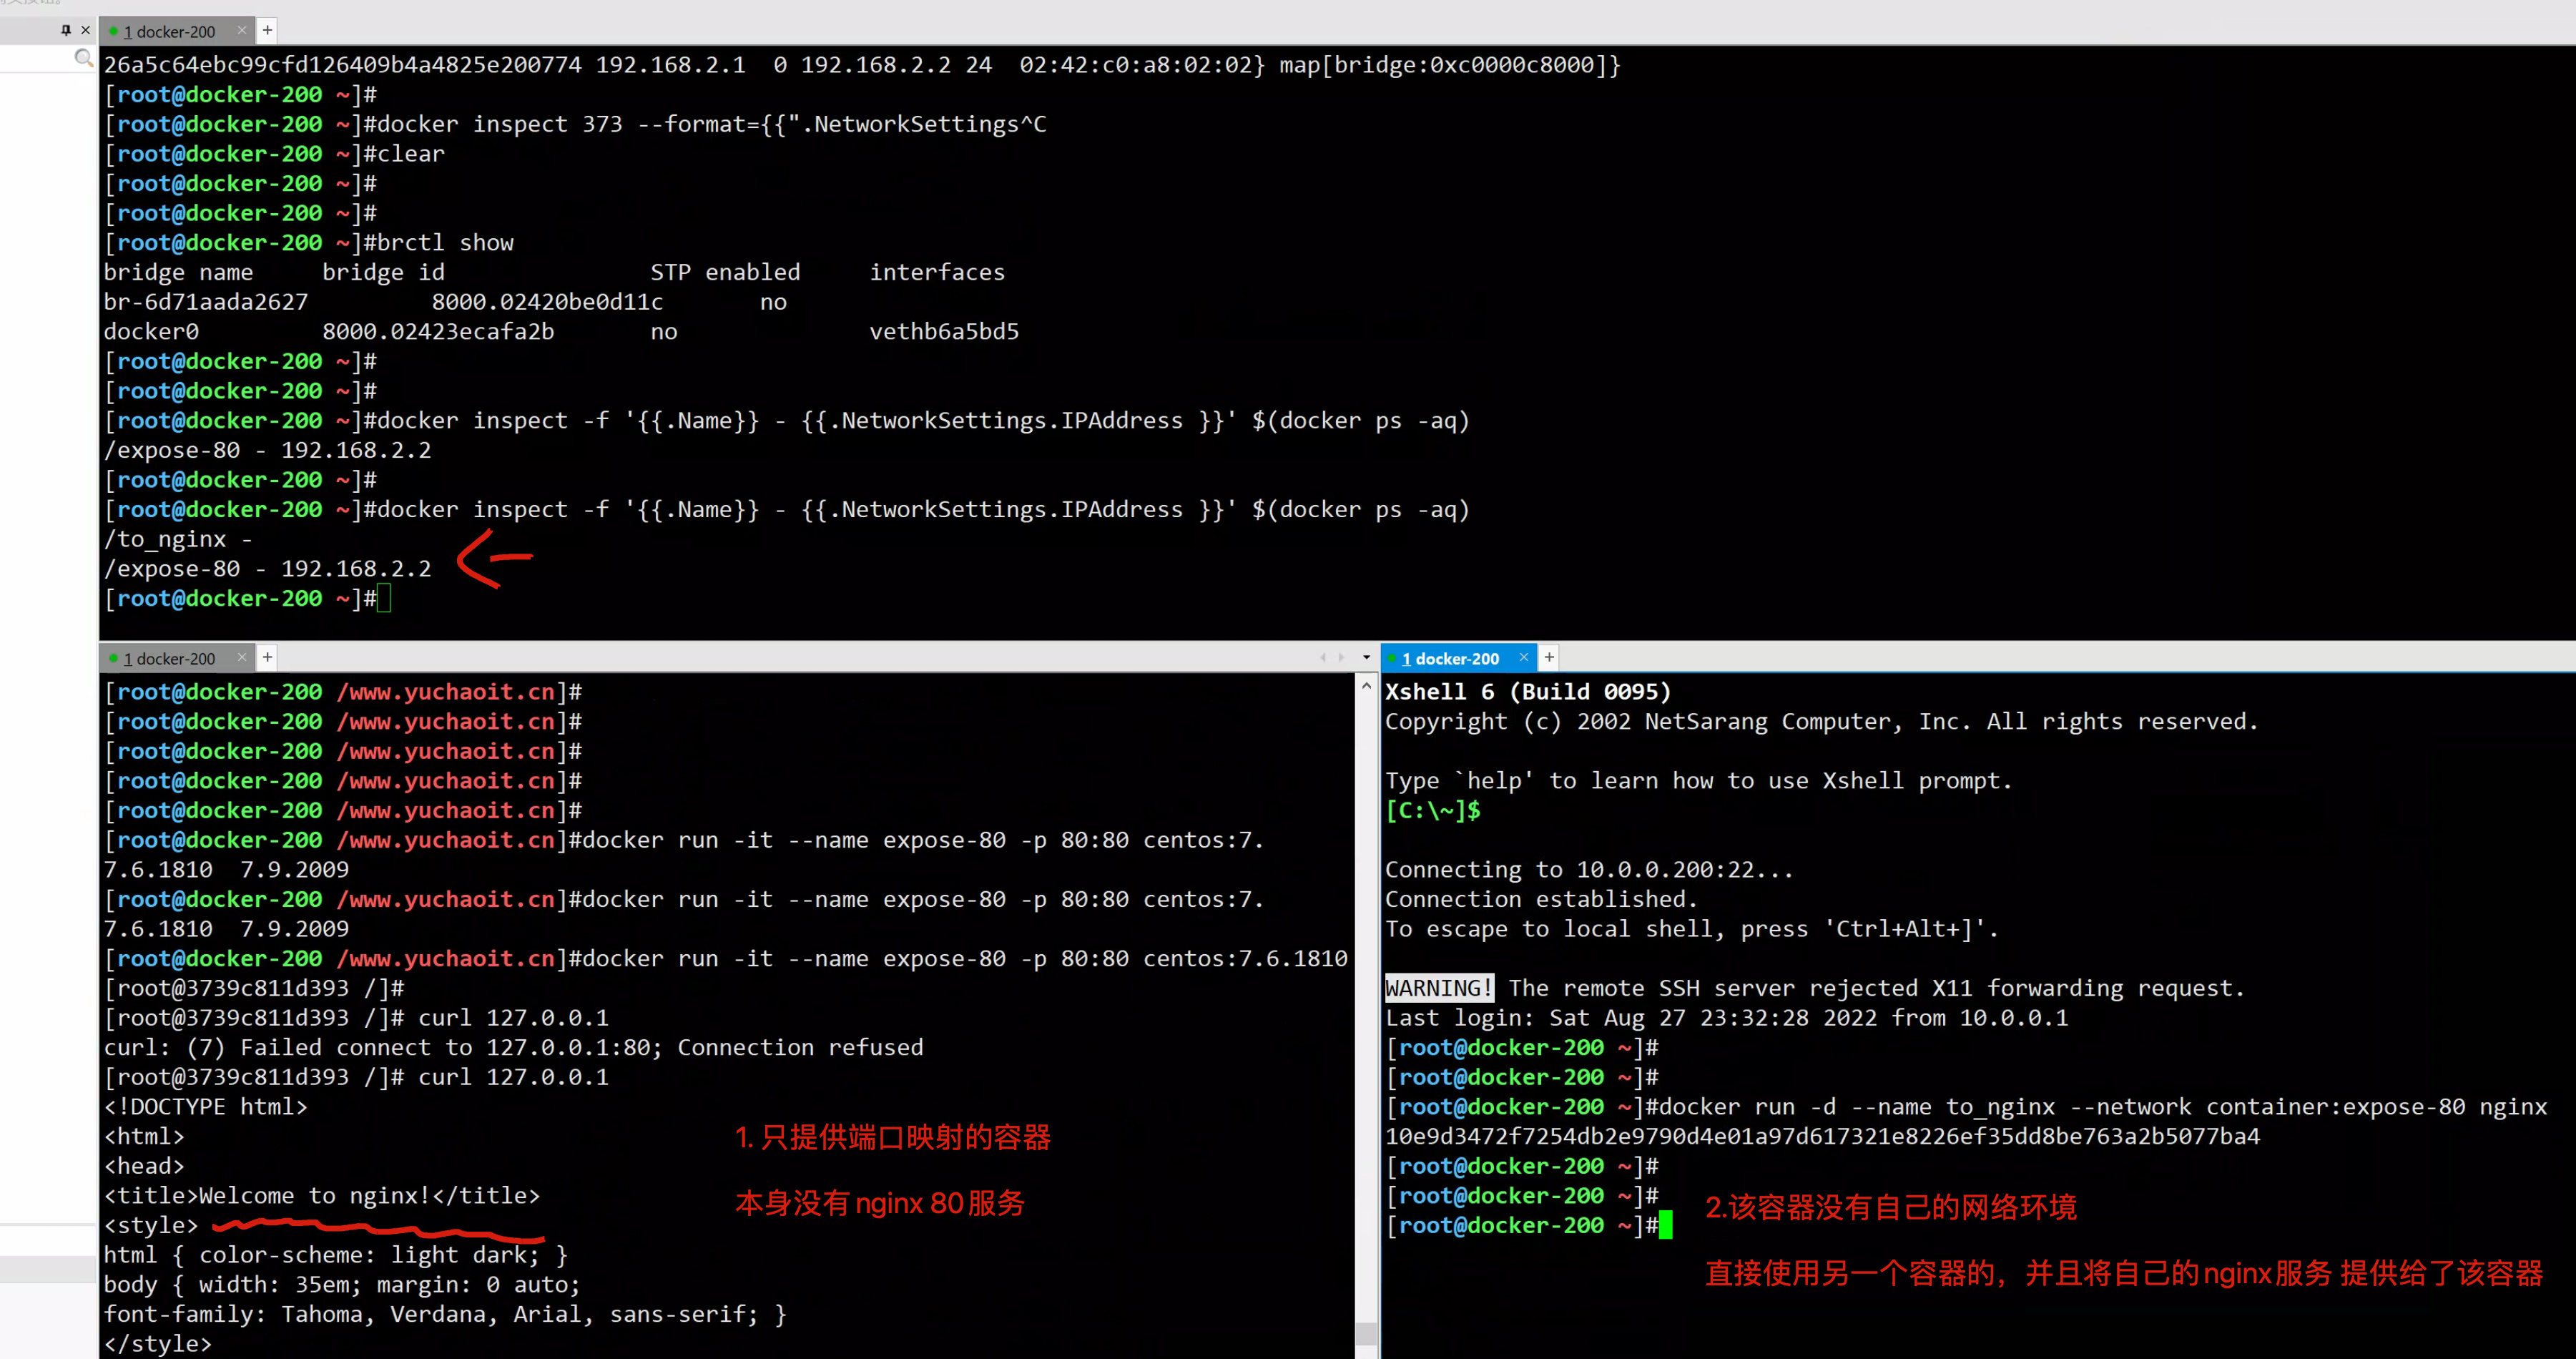Close top pane docker-200 tab

click(x=241, y=31)
